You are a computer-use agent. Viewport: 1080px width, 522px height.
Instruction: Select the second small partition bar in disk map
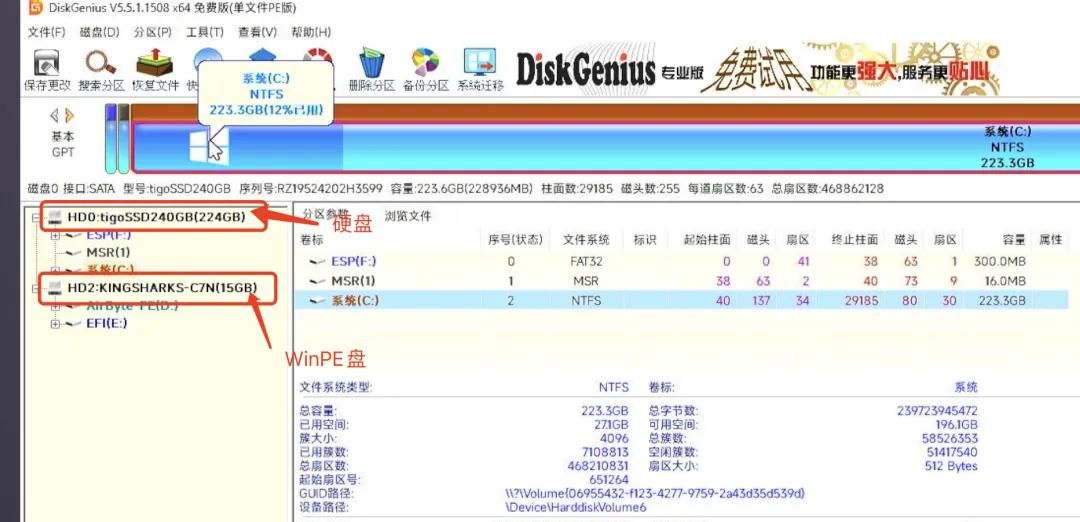(x=123, y=138)
